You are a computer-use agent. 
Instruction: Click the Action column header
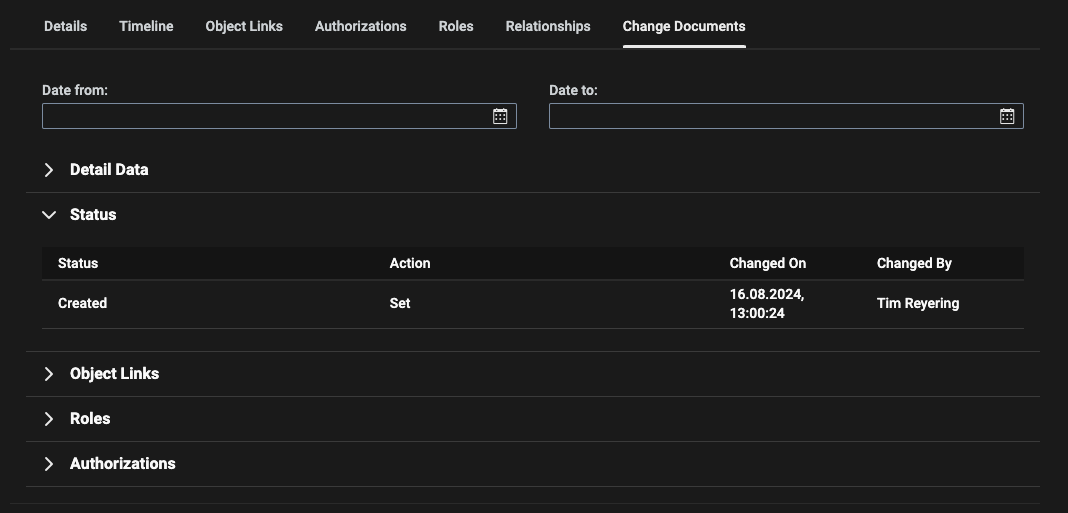[x=410, y=263]
